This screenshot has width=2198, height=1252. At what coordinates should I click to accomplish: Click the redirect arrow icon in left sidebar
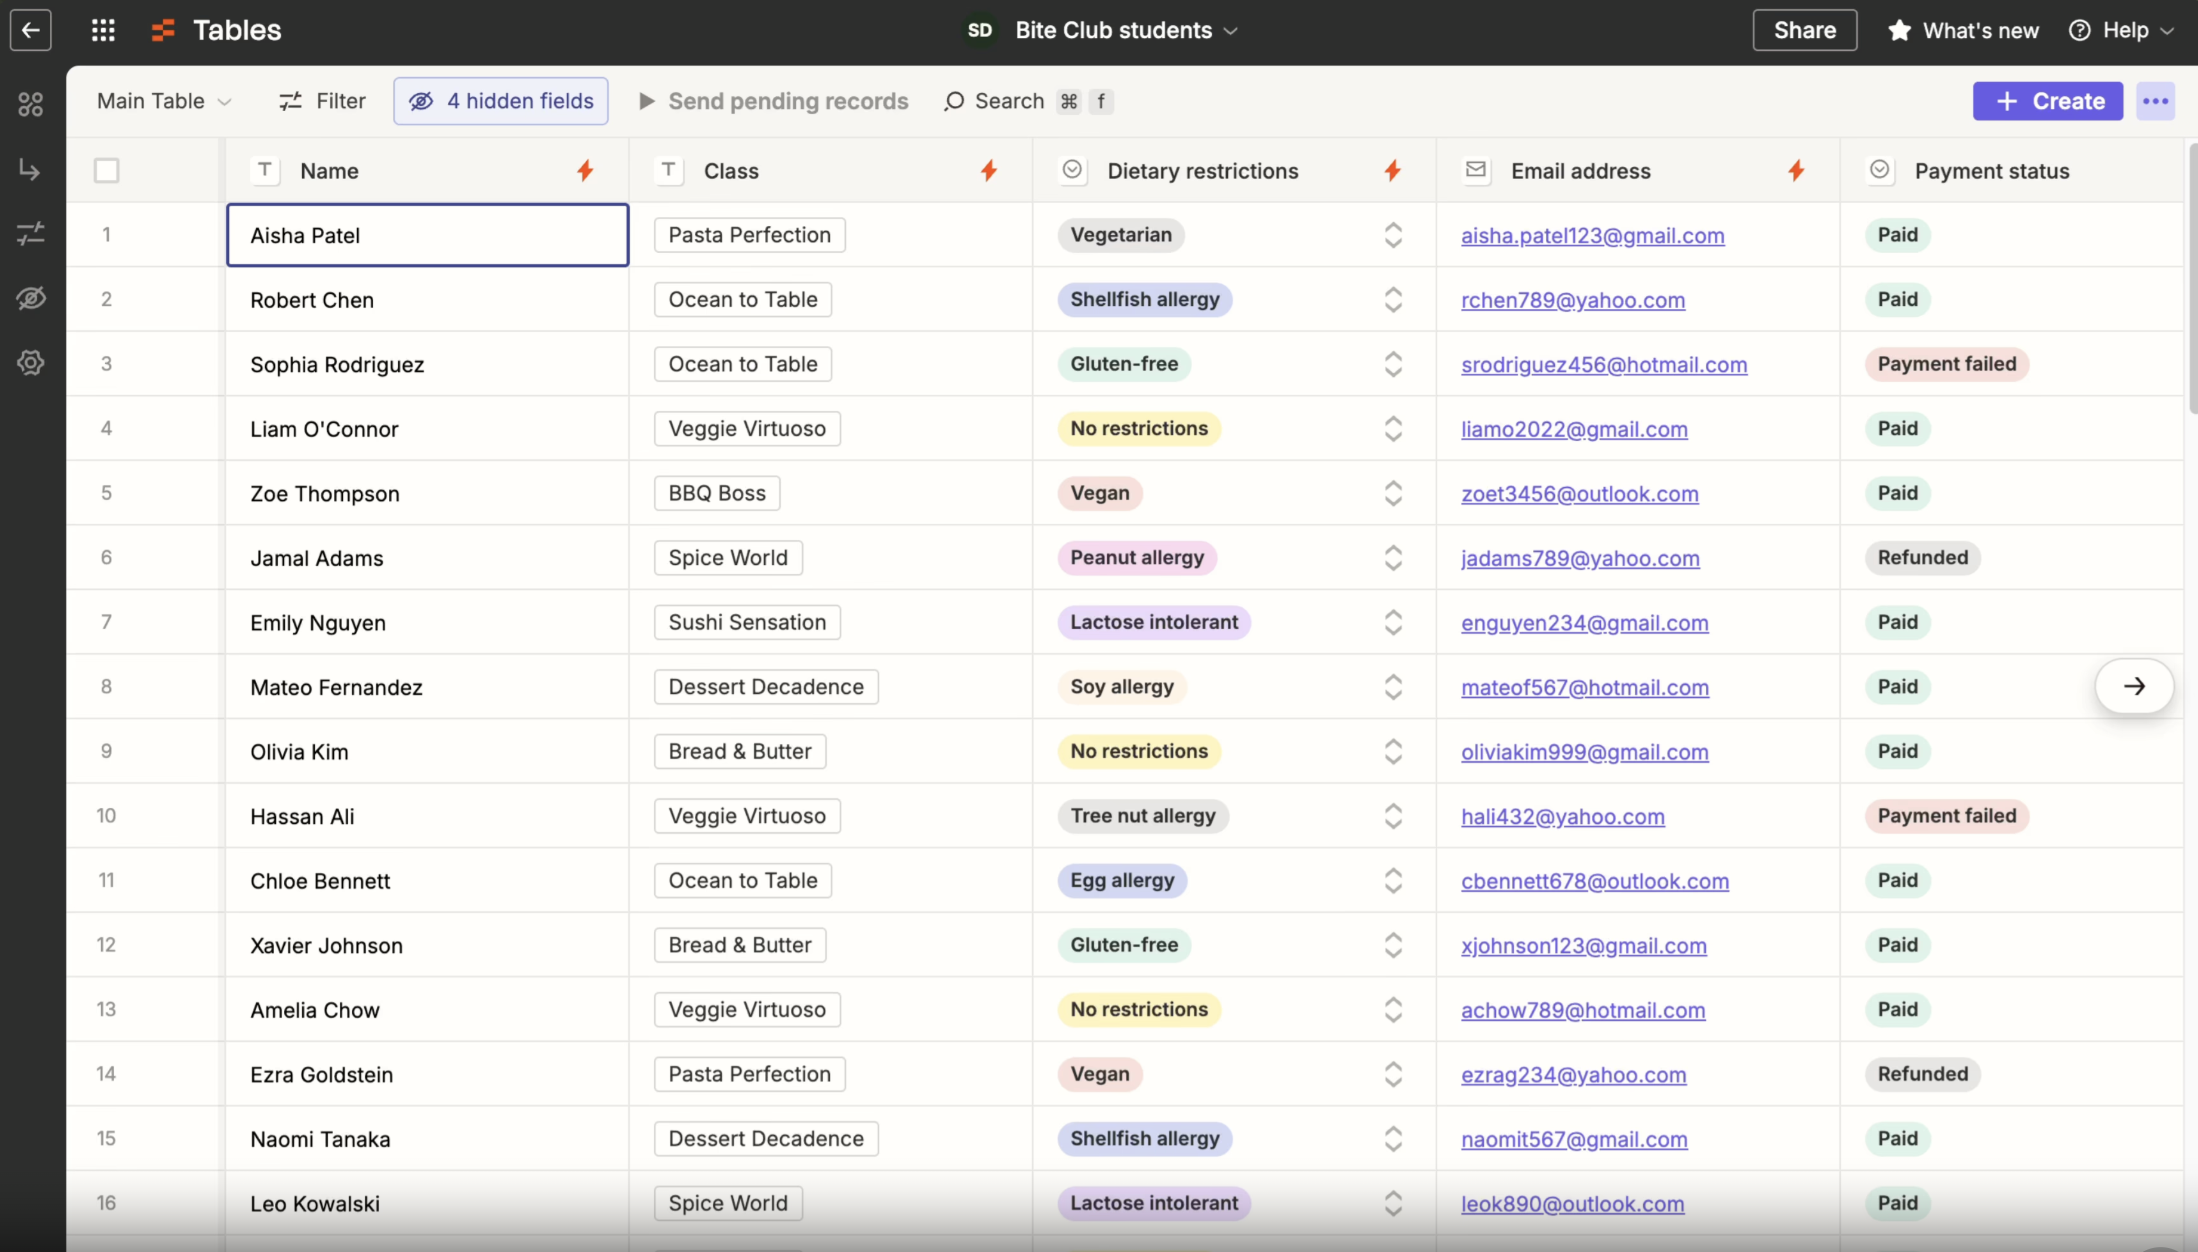(30, 169)
